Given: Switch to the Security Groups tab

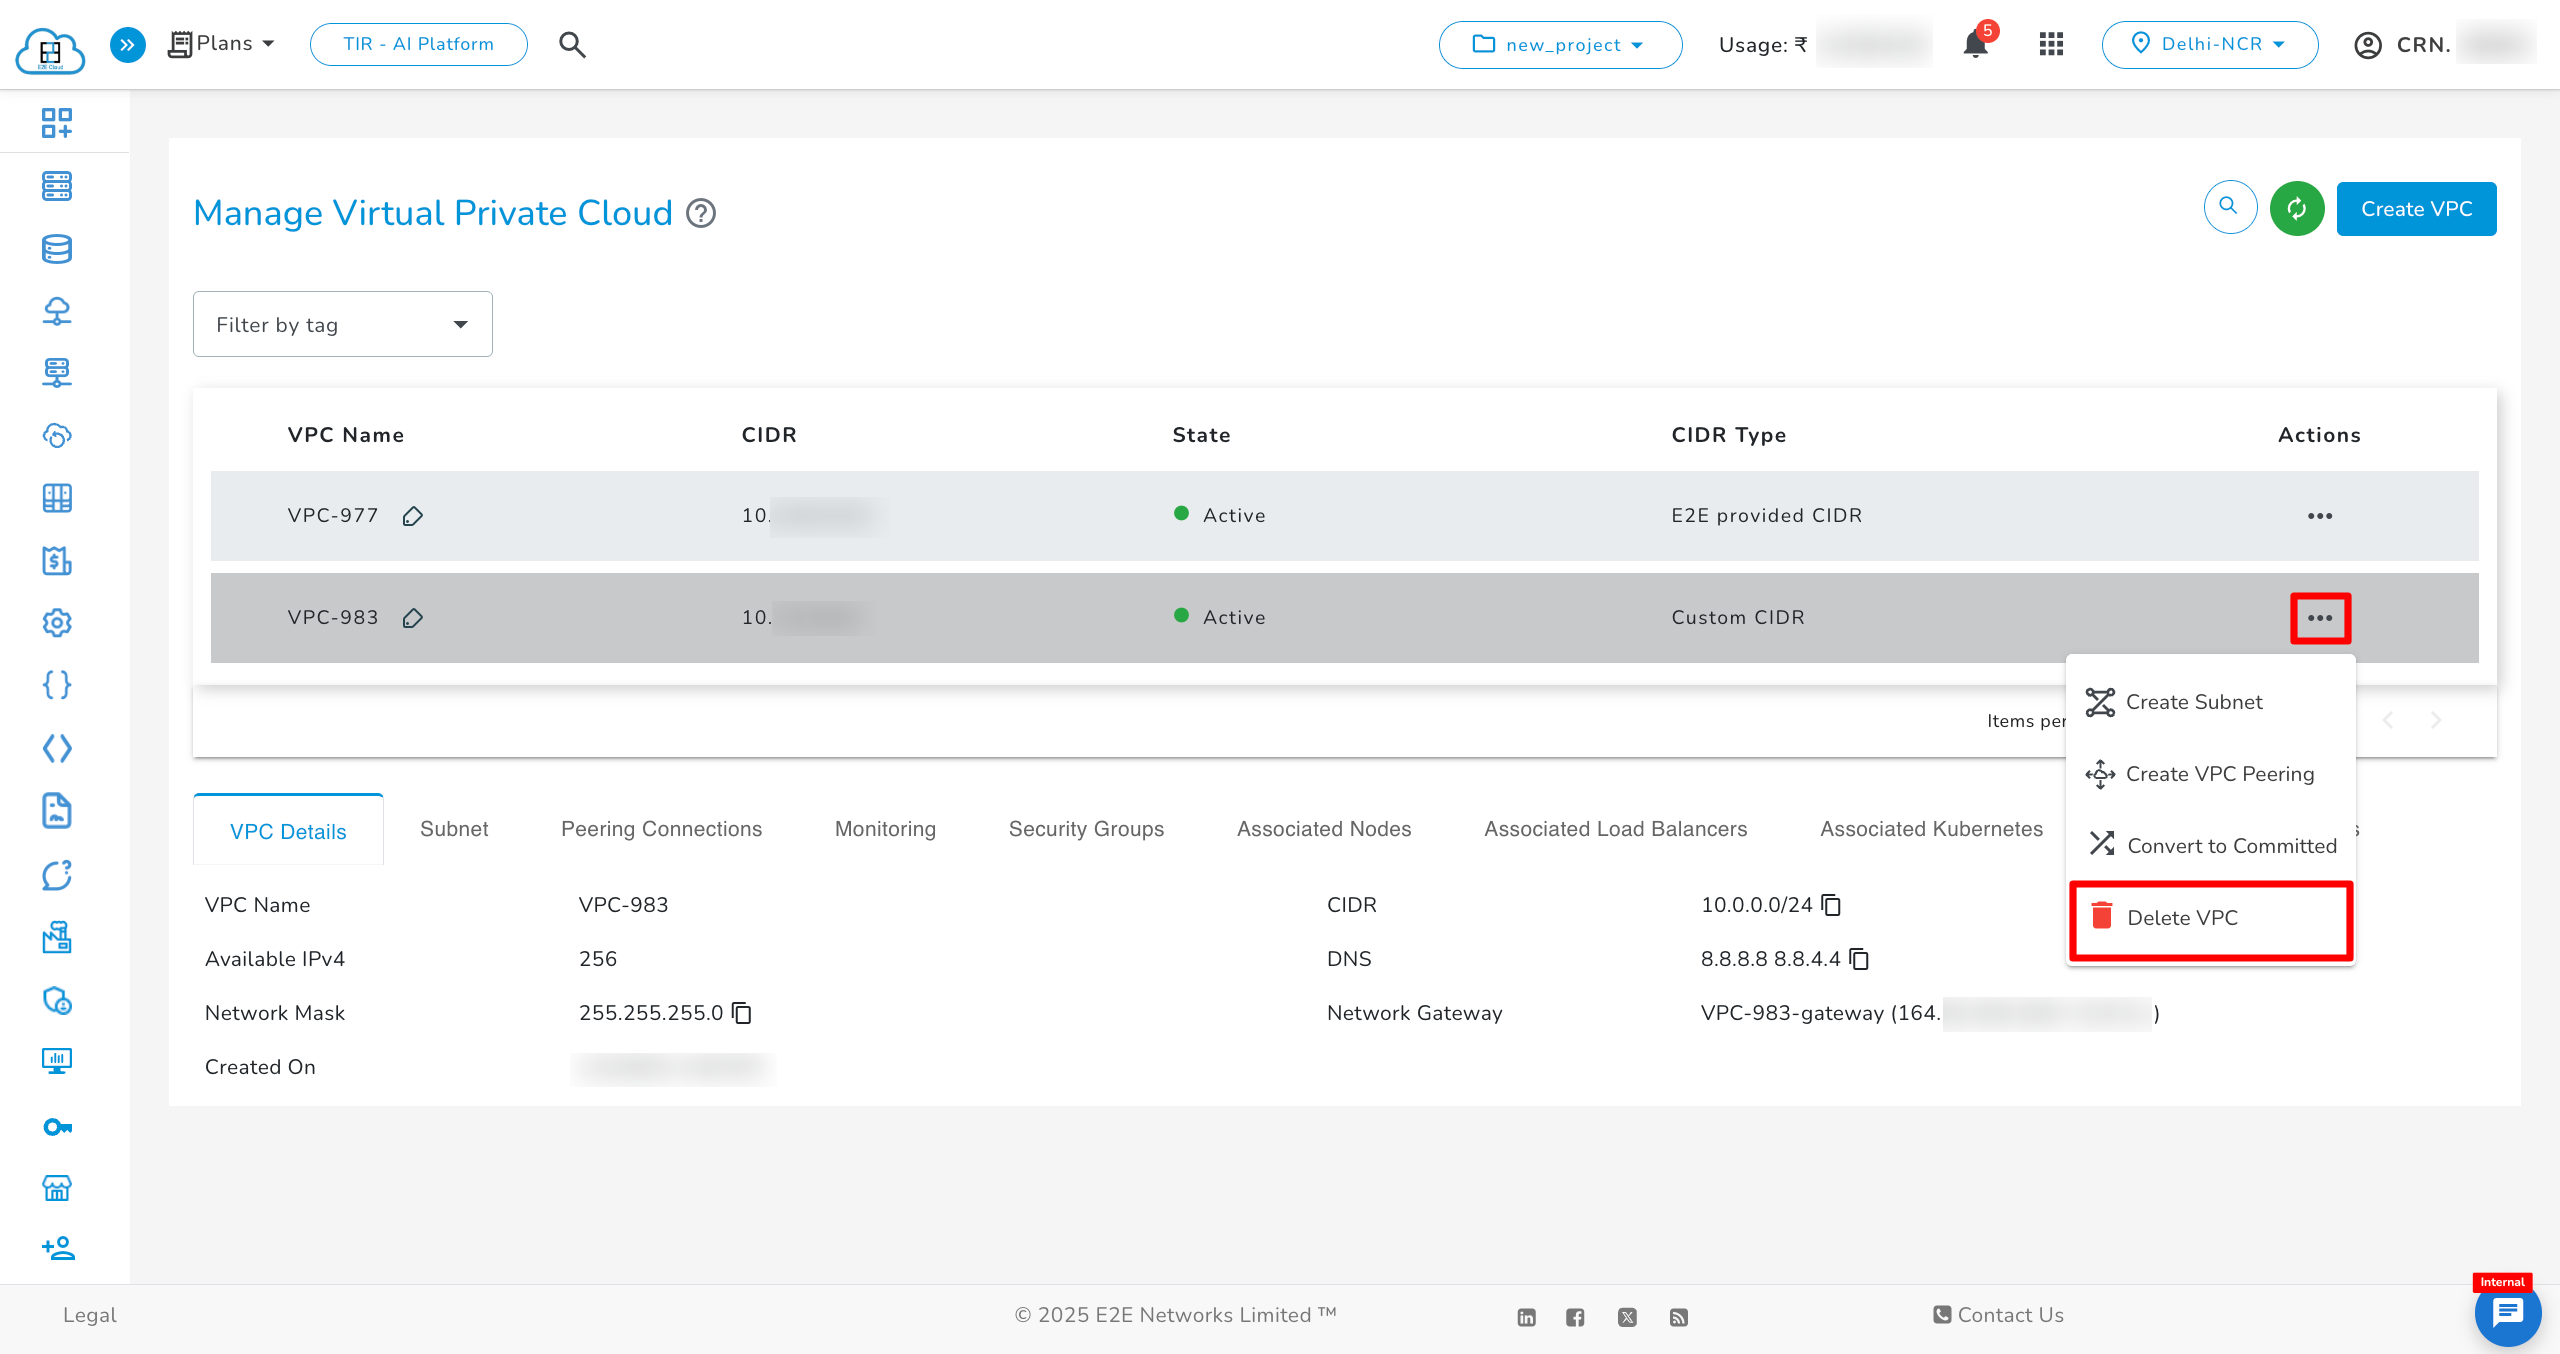Looking at the screenshot, I should click(x=1086, y=829).
